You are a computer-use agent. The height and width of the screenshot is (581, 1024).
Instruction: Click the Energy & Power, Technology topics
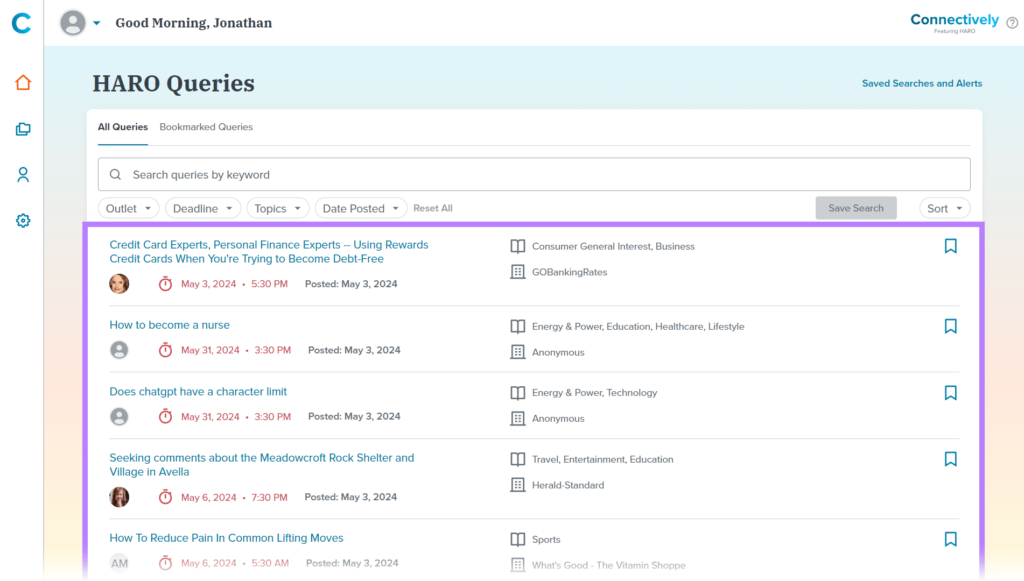pyautogui.click(x=594, y=392)
